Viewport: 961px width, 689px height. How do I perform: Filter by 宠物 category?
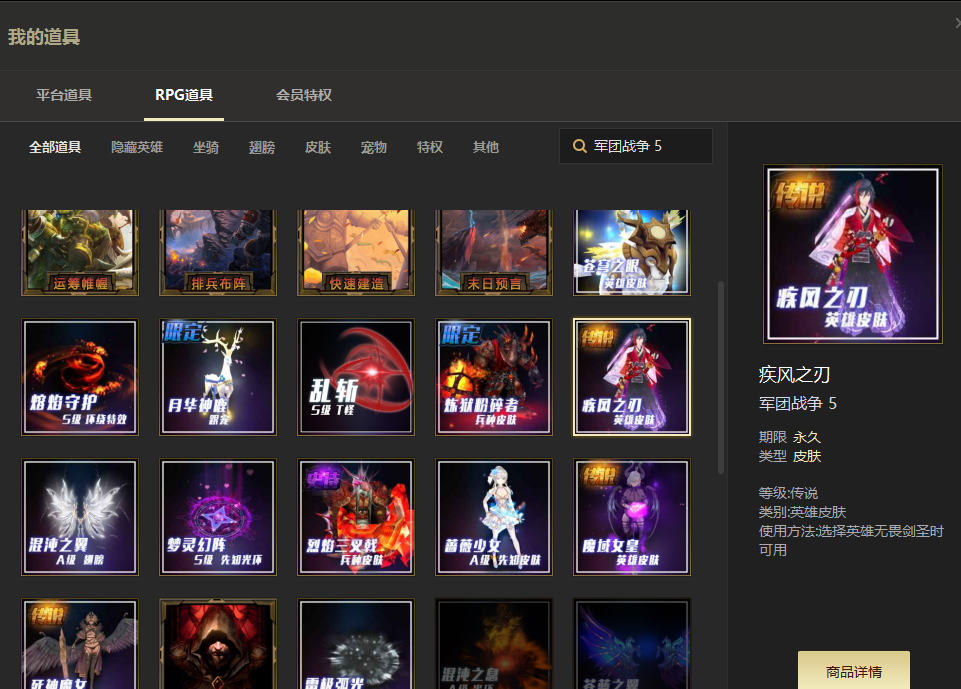tap(374, 147)
